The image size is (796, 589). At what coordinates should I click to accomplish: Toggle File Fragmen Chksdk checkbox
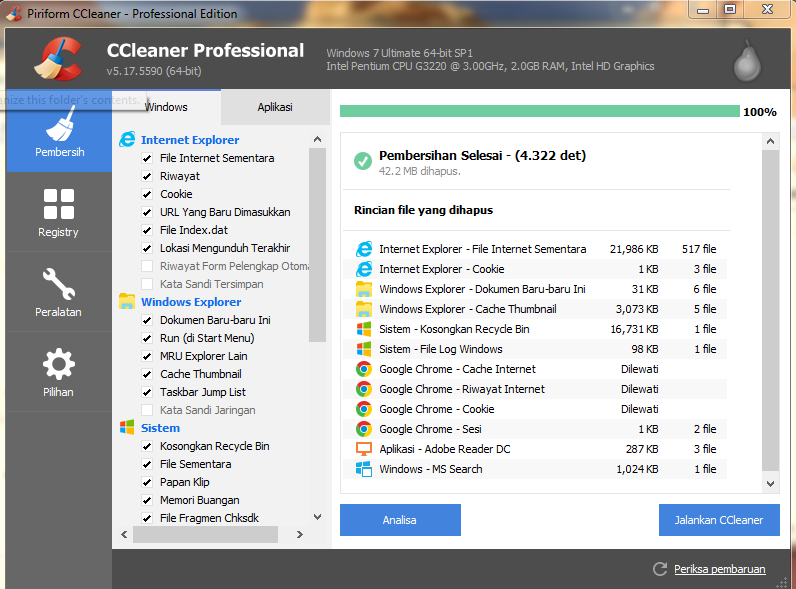tap(147, 518)
